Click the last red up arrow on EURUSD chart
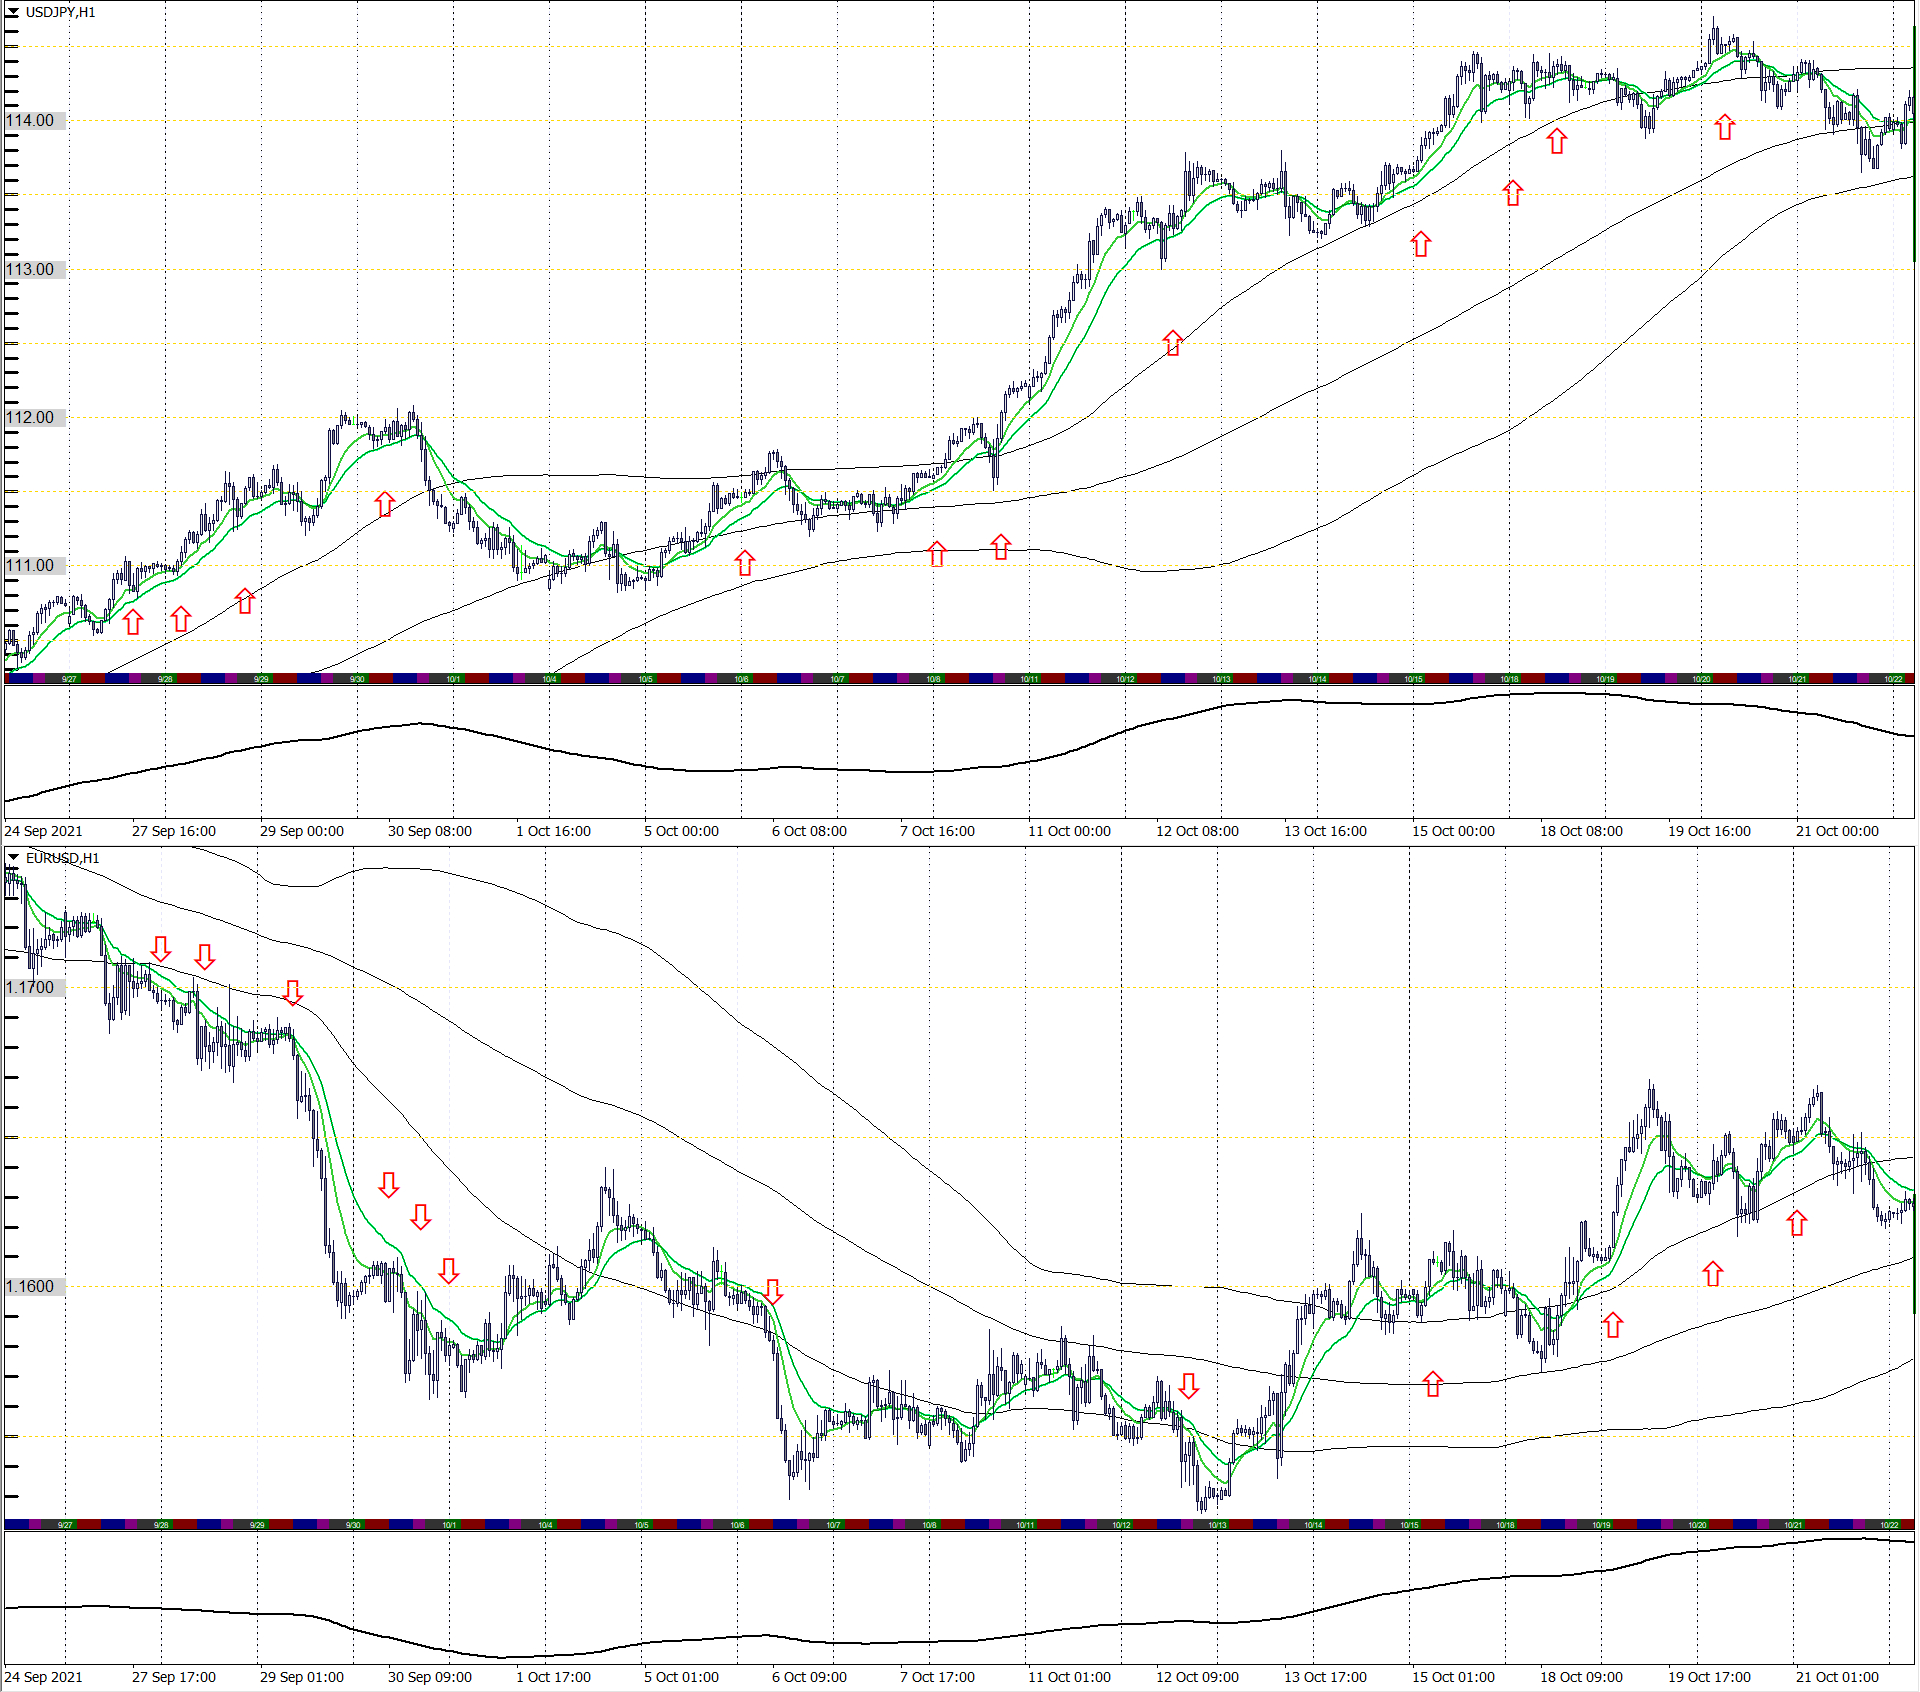Image resolution: width=1920 pixels, height=1692 pixels. [1797, 1222]
